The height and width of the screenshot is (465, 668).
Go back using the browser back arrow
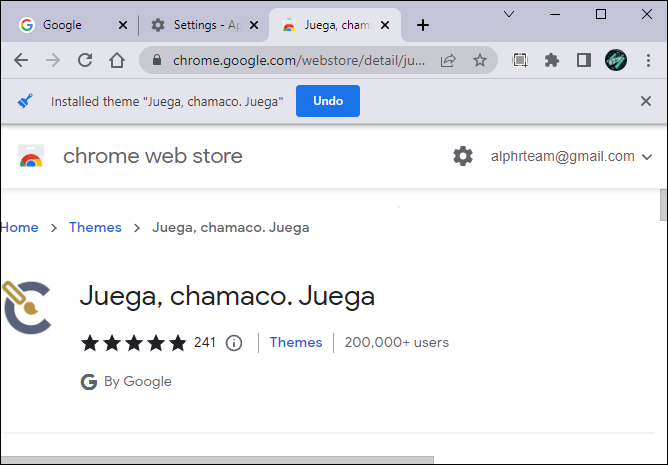coord(21,60)
